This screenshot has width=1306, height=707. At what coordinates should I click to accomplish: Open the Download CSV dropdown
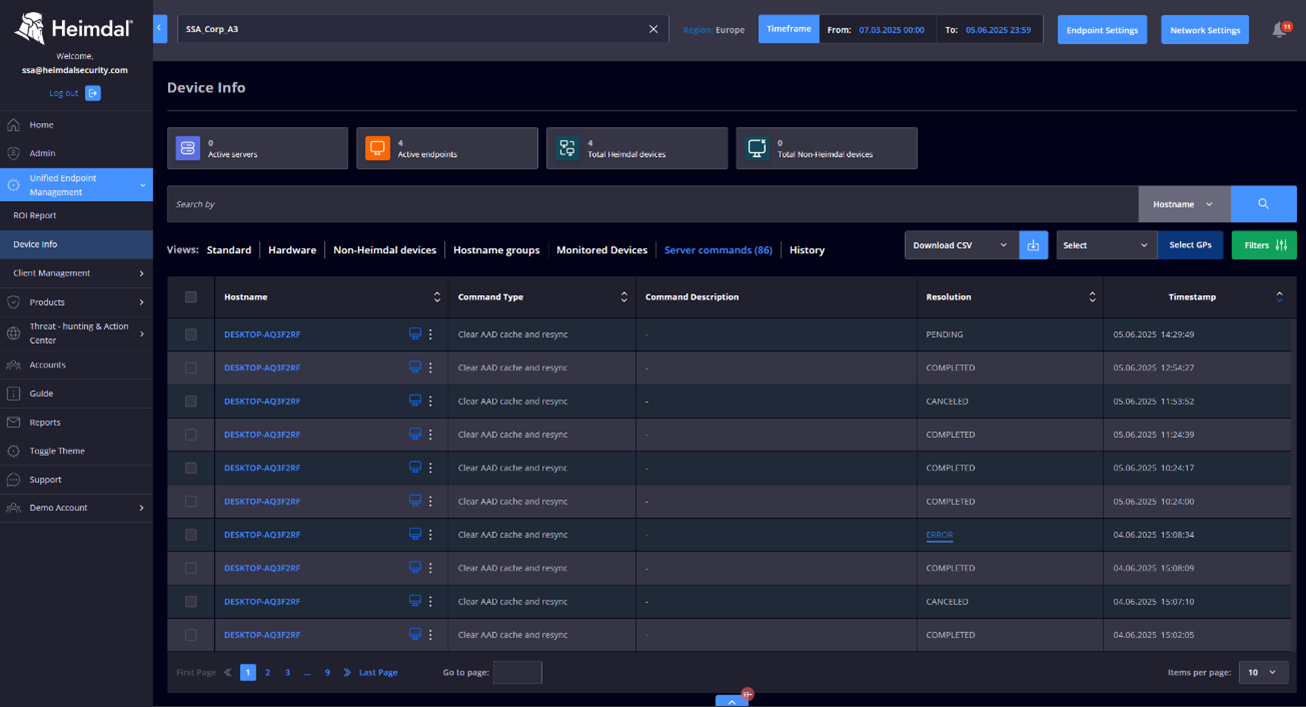click(961, 245)
